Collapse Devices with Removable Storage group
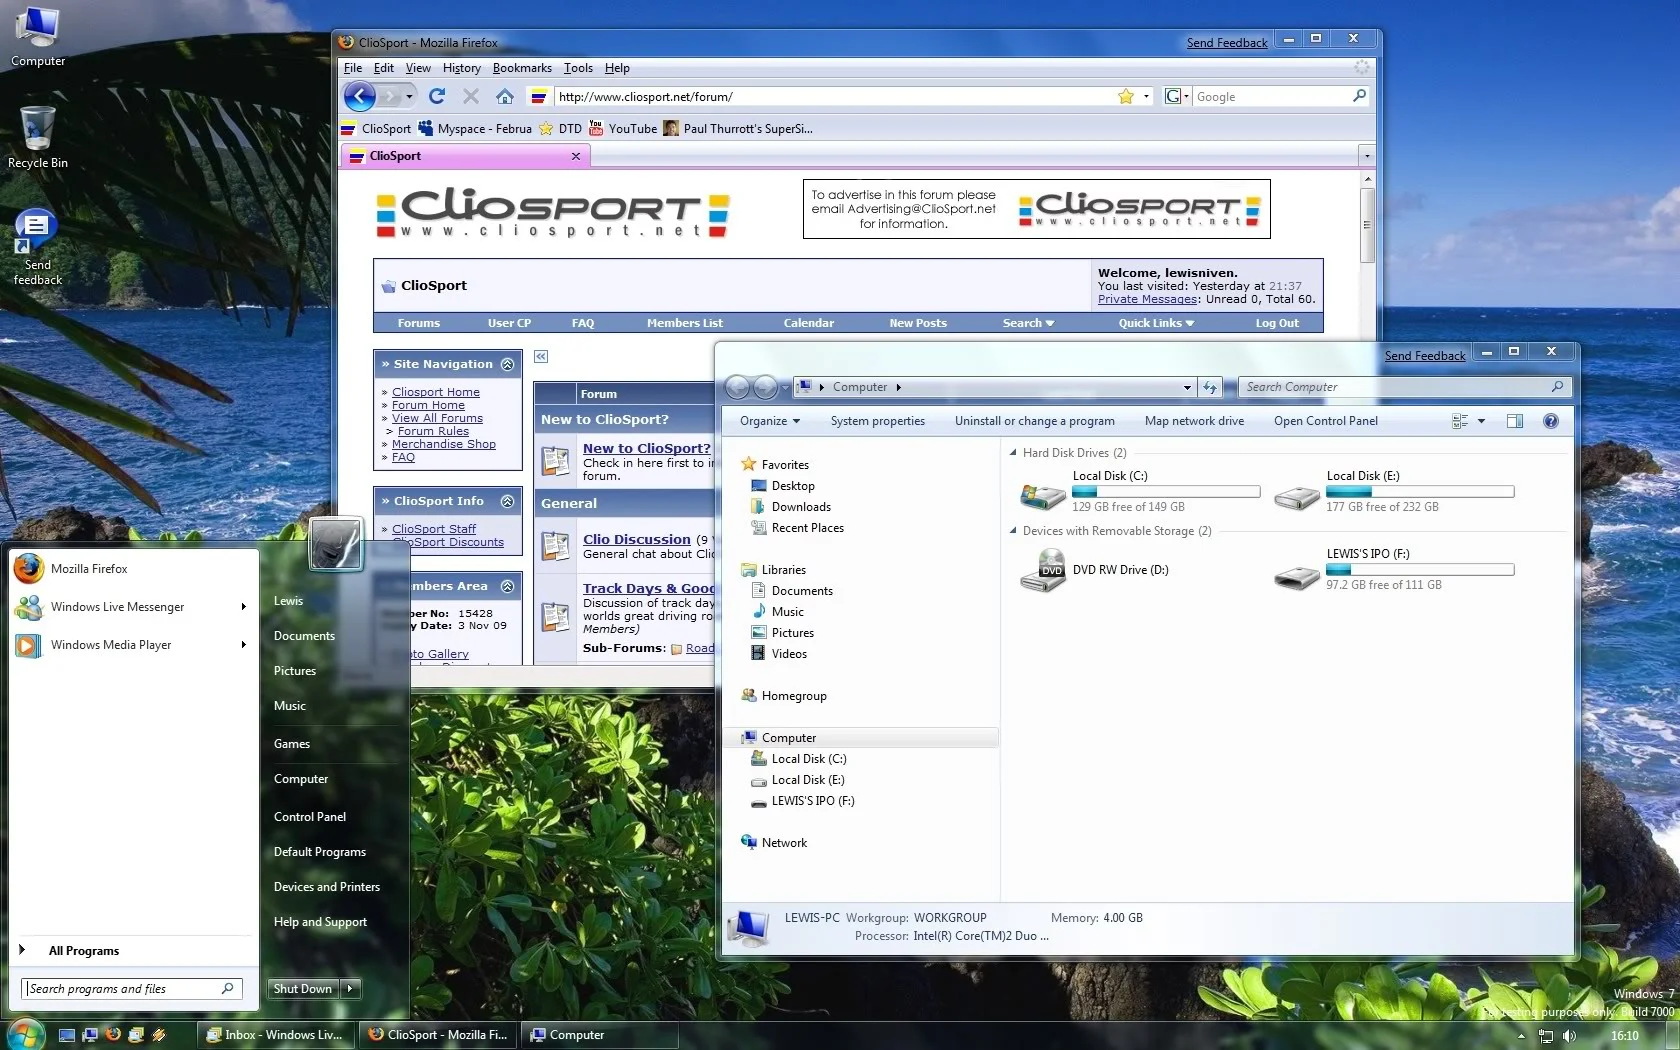 1013,531
